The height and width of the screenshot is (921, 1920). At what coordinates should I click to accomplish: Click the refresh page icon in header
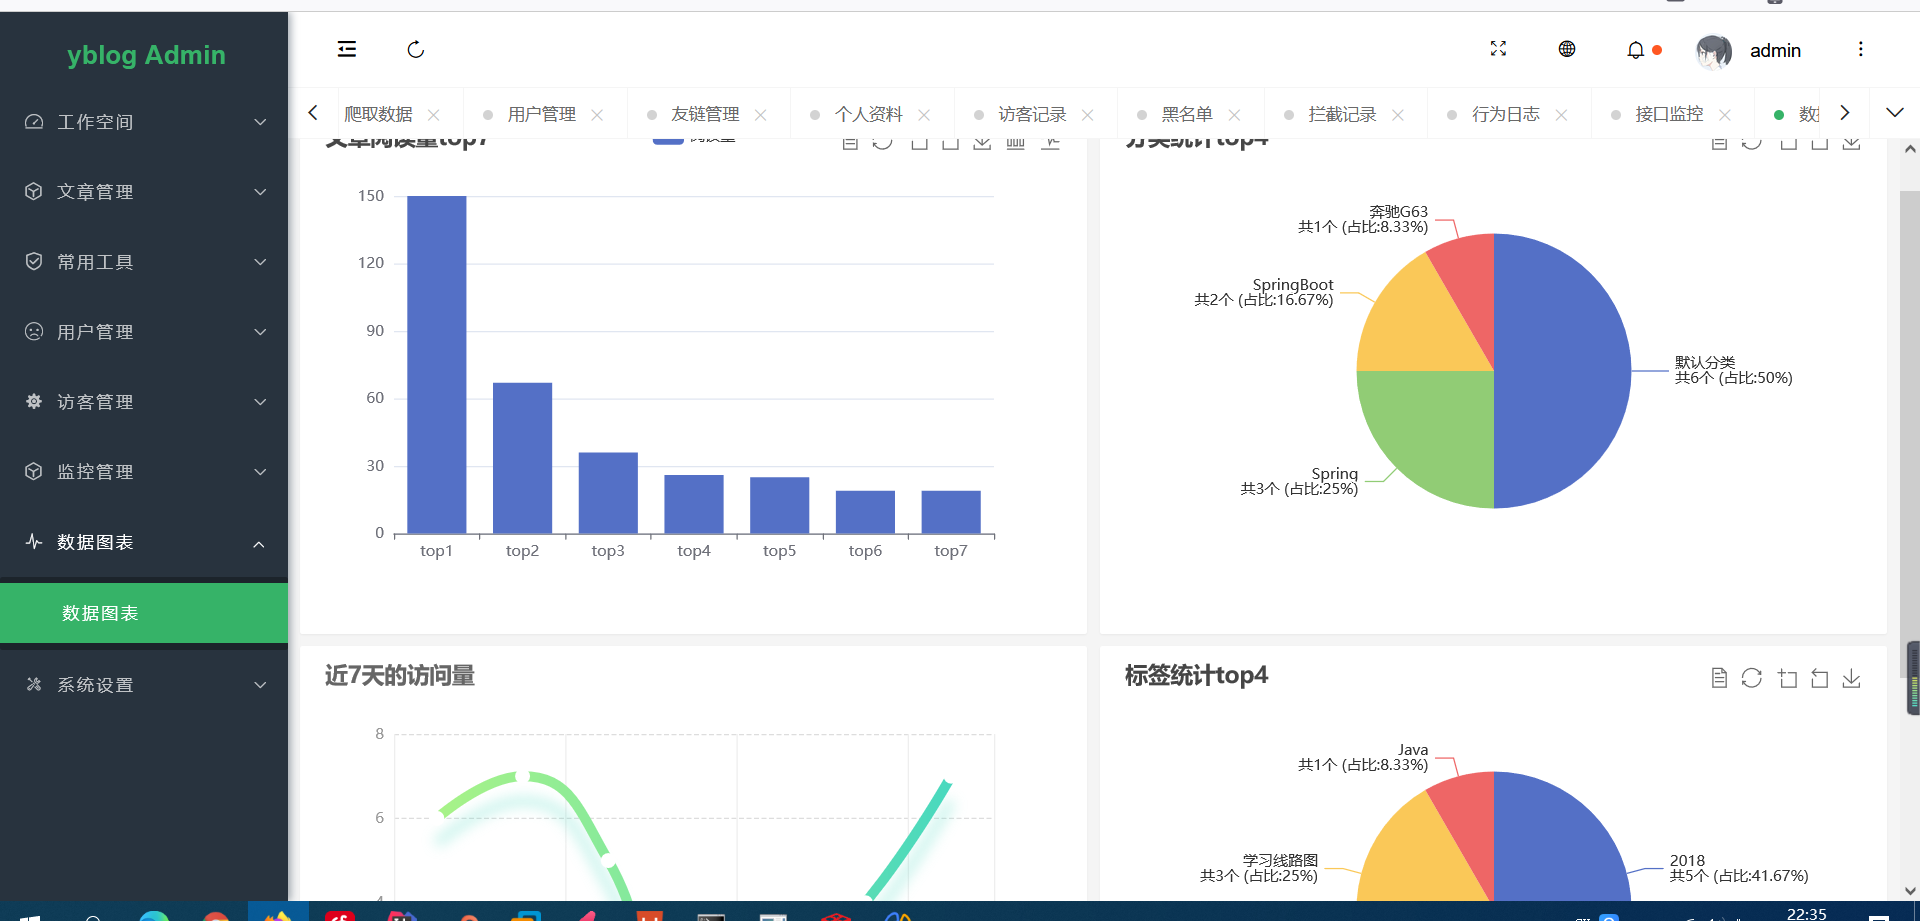[x=416, y=49]
